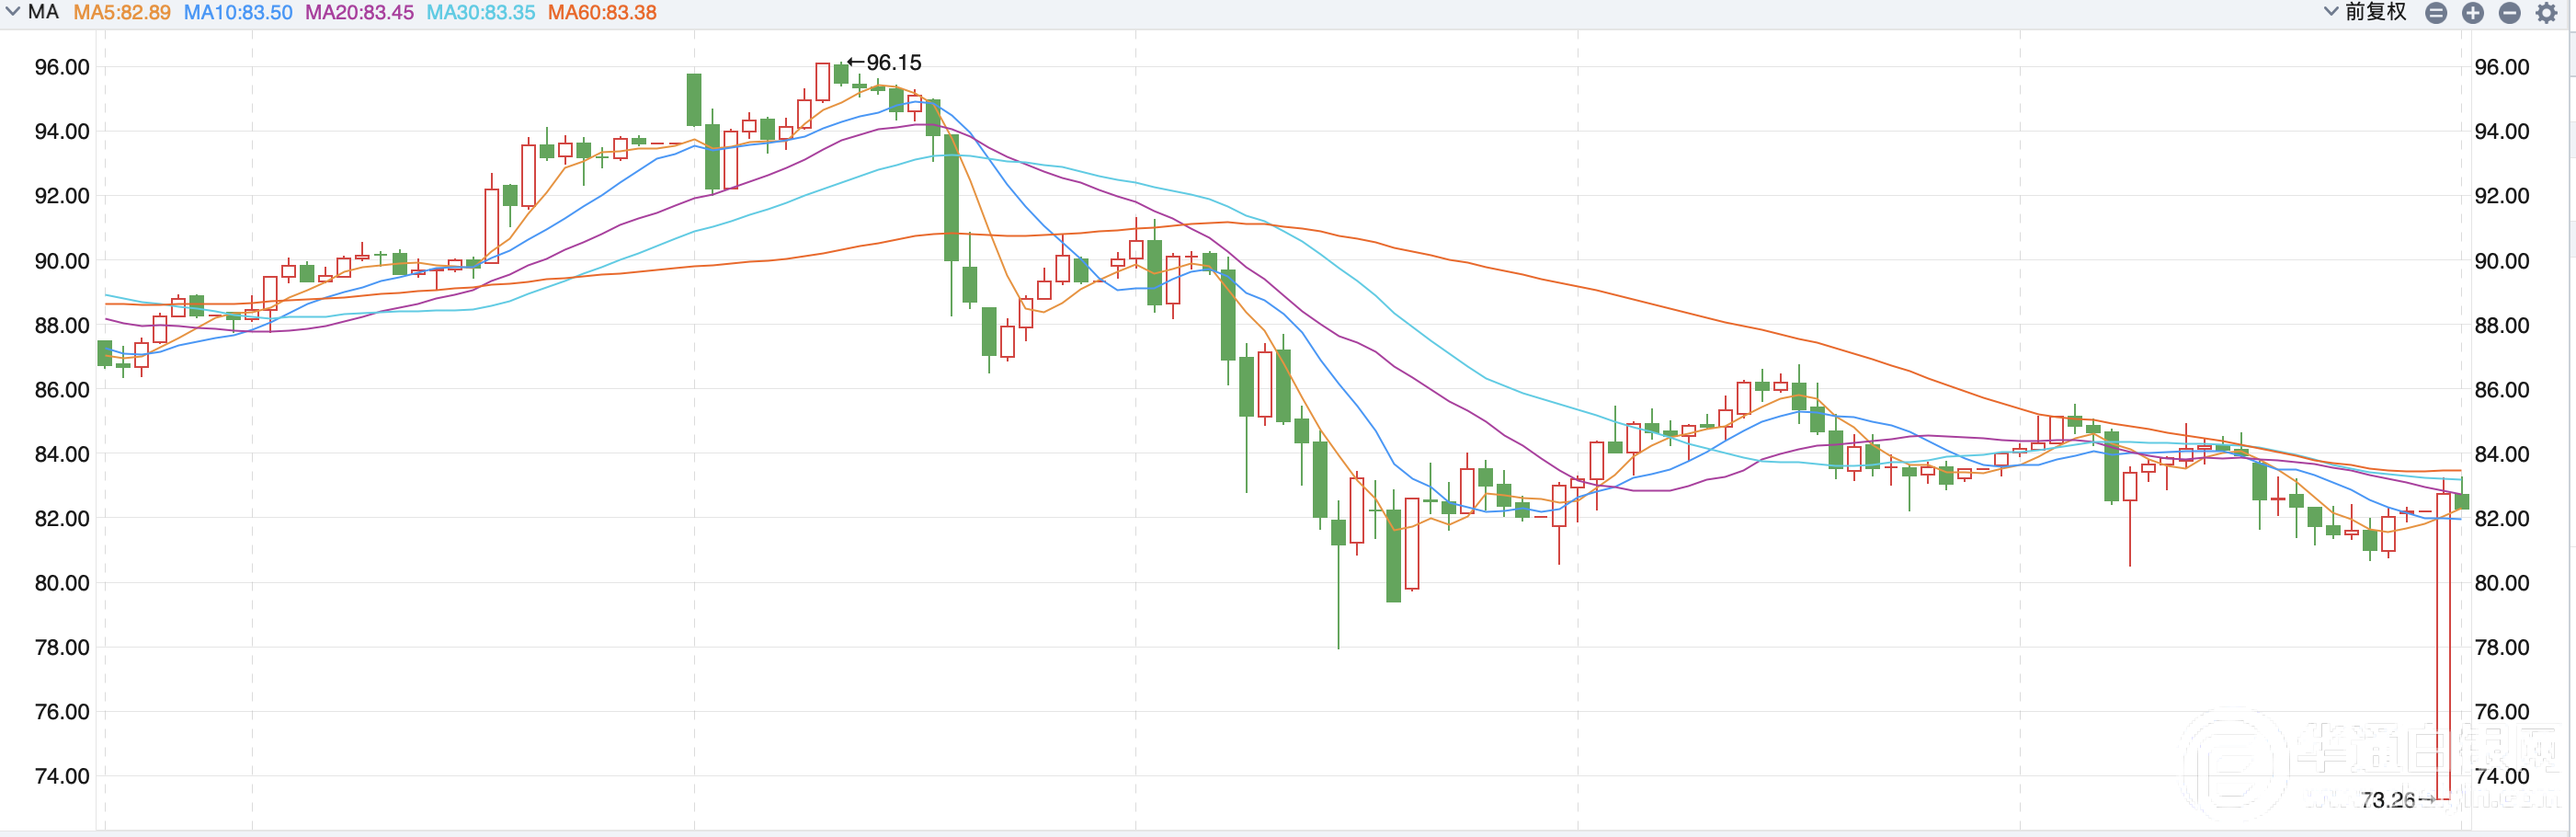Click the purple MA20:83.45 legend

coord(359,13)
